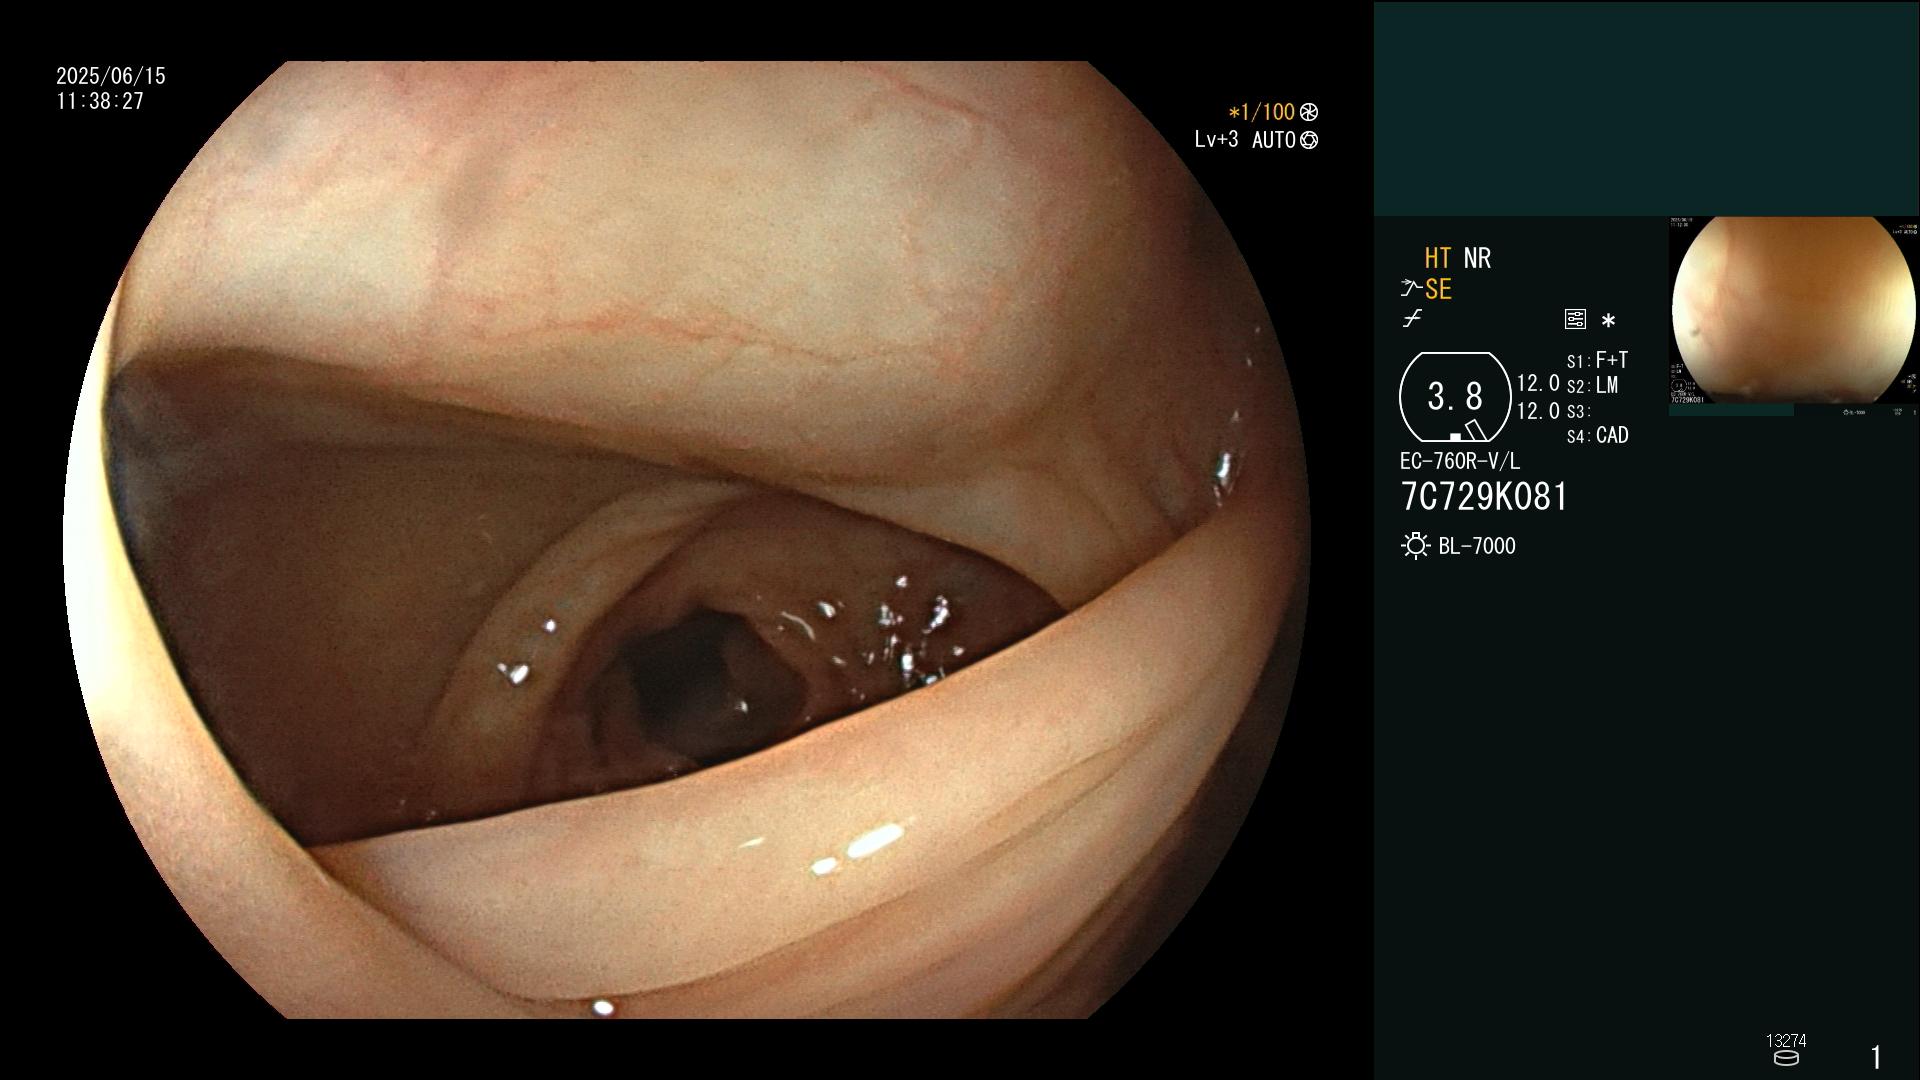The height and width of the screenshot is (1080, 1920).
Task: Click the Lv+3 brightness level
Action: click(1216, 139)
